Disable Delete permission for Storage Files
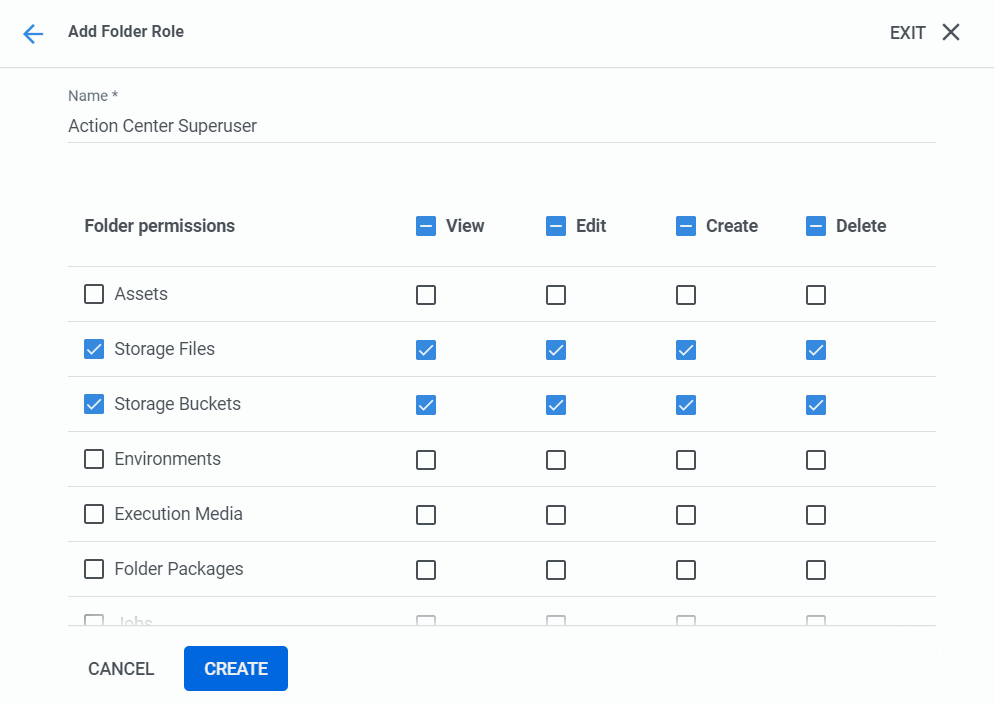The height and width of the screenshot is (703, 994). [816, 350]
